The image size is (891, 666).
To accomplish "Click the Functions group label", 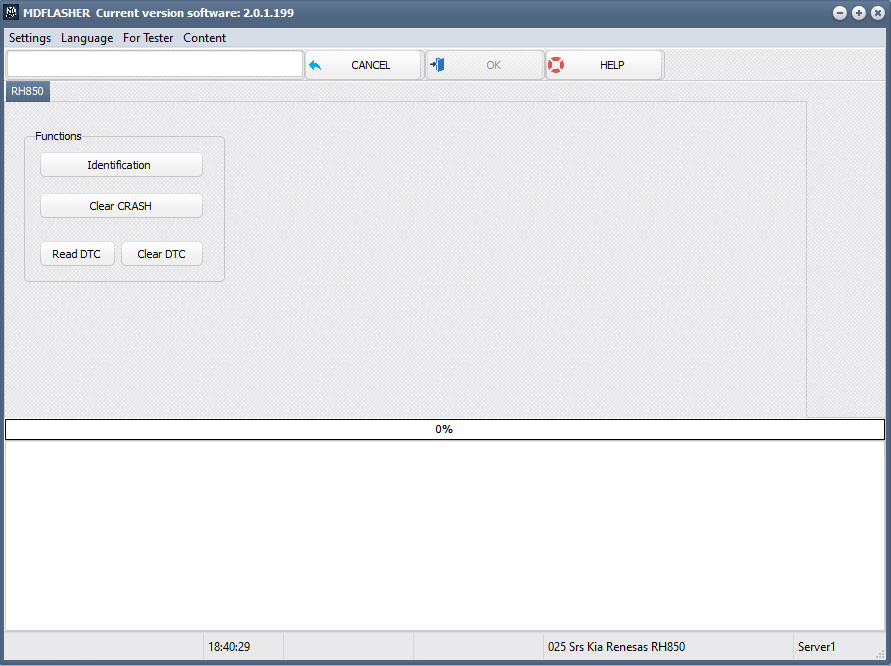I will (58, 136).
